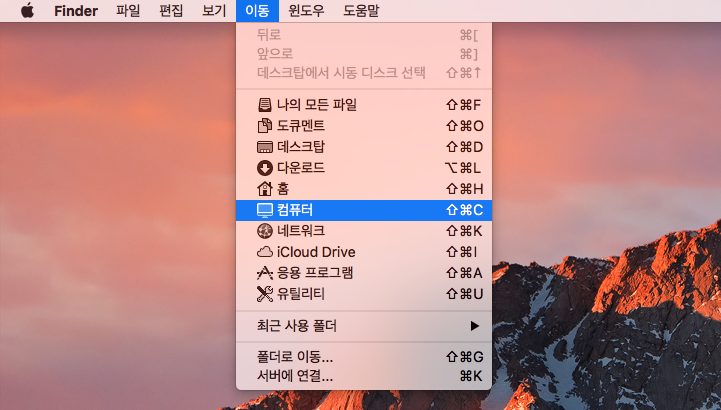Click the 나의 모든 파일 stacked-files icon
Viewport: 721px width, 410px height.
click(x=264, y=105)
